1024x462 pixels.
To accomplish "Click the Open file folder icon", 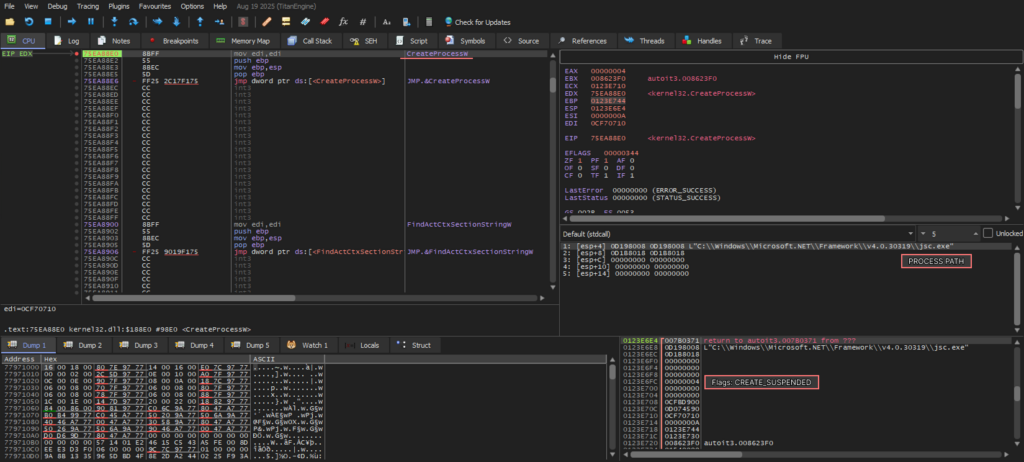I will click(x=10, y=21).
